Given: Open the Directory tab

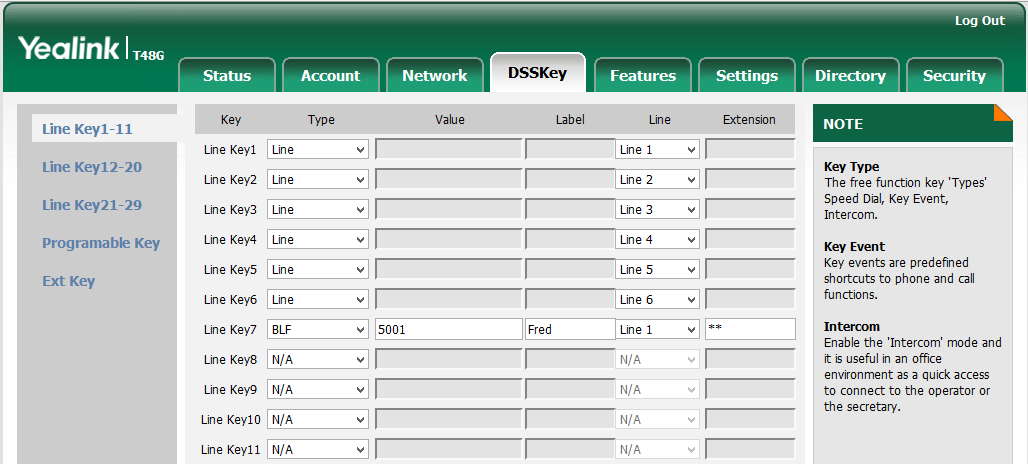Looking at the screenshot, I should 850,75.
